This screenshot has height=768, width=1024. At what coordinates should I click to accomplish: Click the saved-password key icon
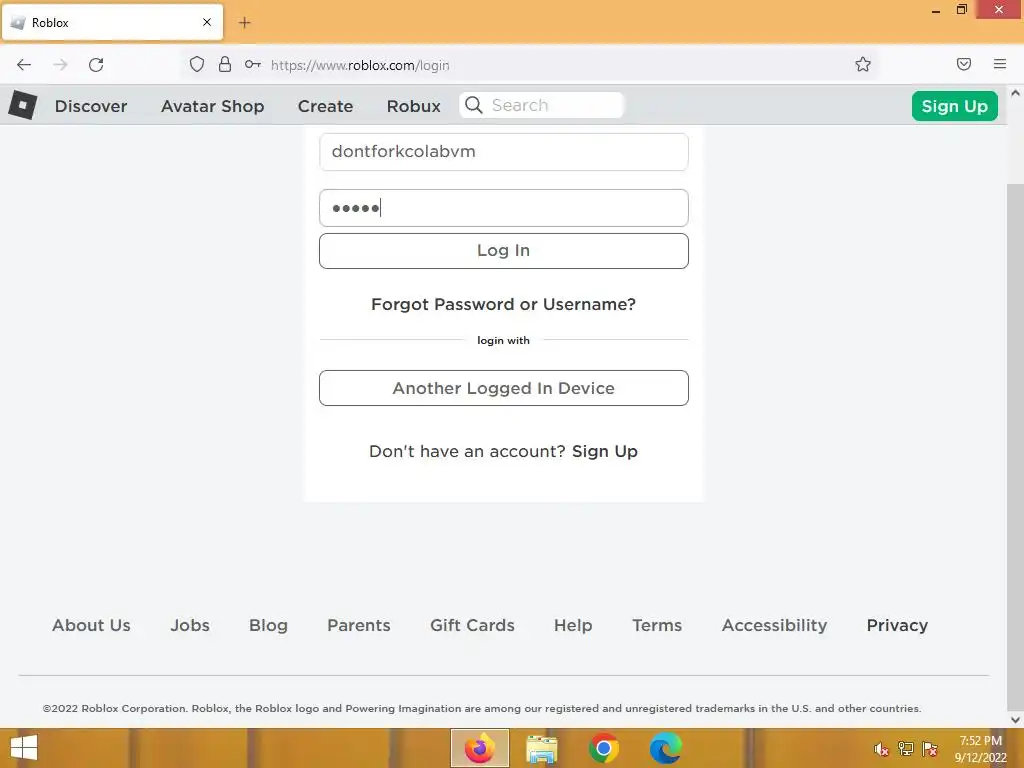coord(253,64)
